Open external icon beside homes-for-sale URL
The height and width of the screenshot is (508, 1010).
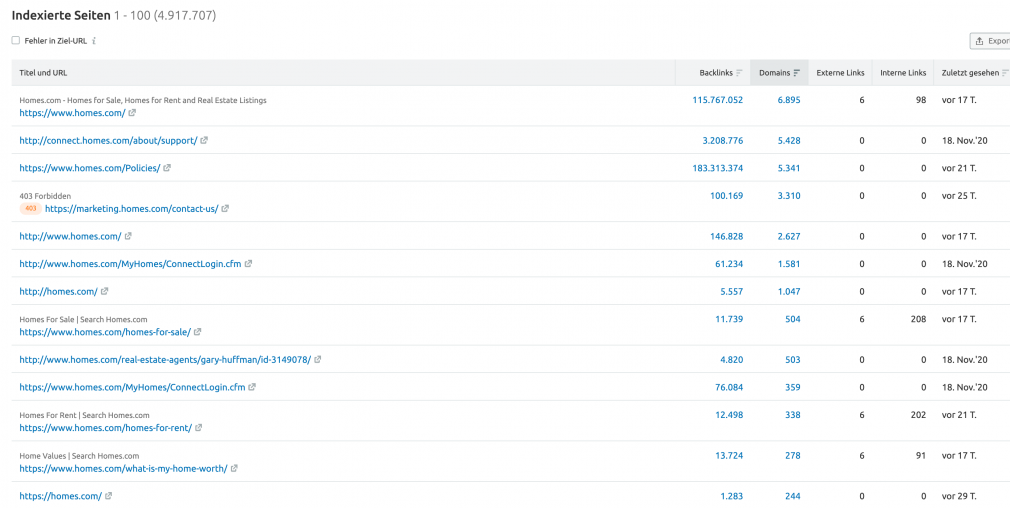(198, 332)
